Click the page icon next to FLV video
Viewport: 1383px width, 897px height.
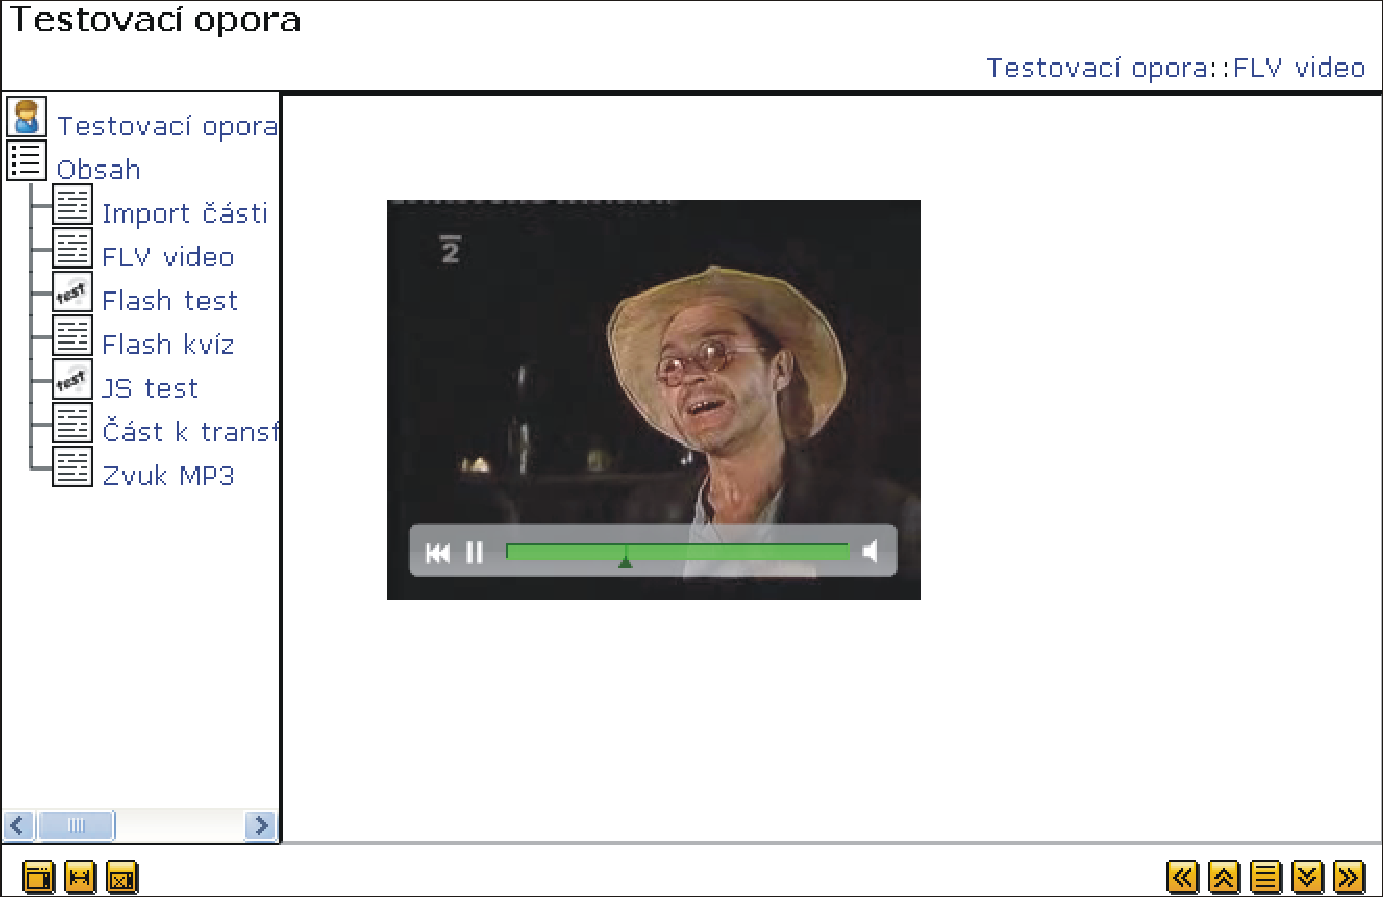(x=72, y=248)
